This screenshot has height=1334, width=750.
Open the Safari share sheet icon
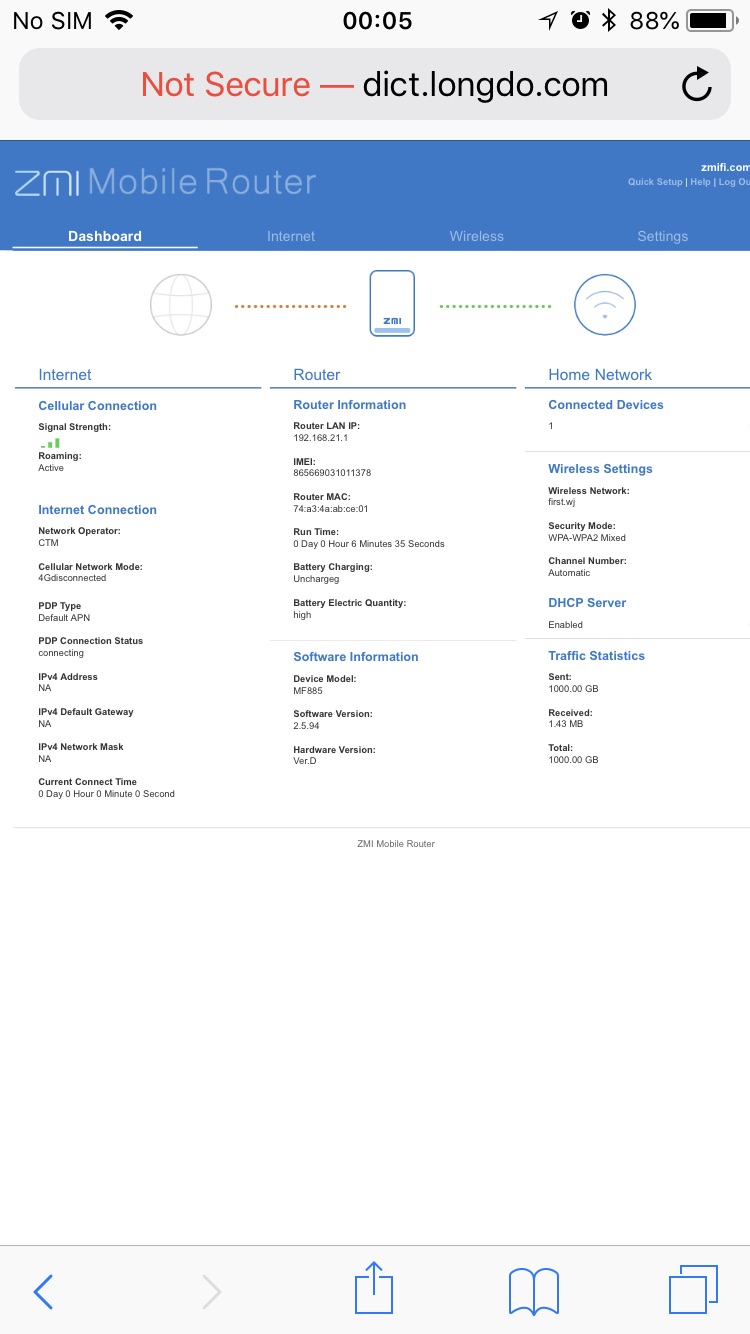[x=374, y=1287]
